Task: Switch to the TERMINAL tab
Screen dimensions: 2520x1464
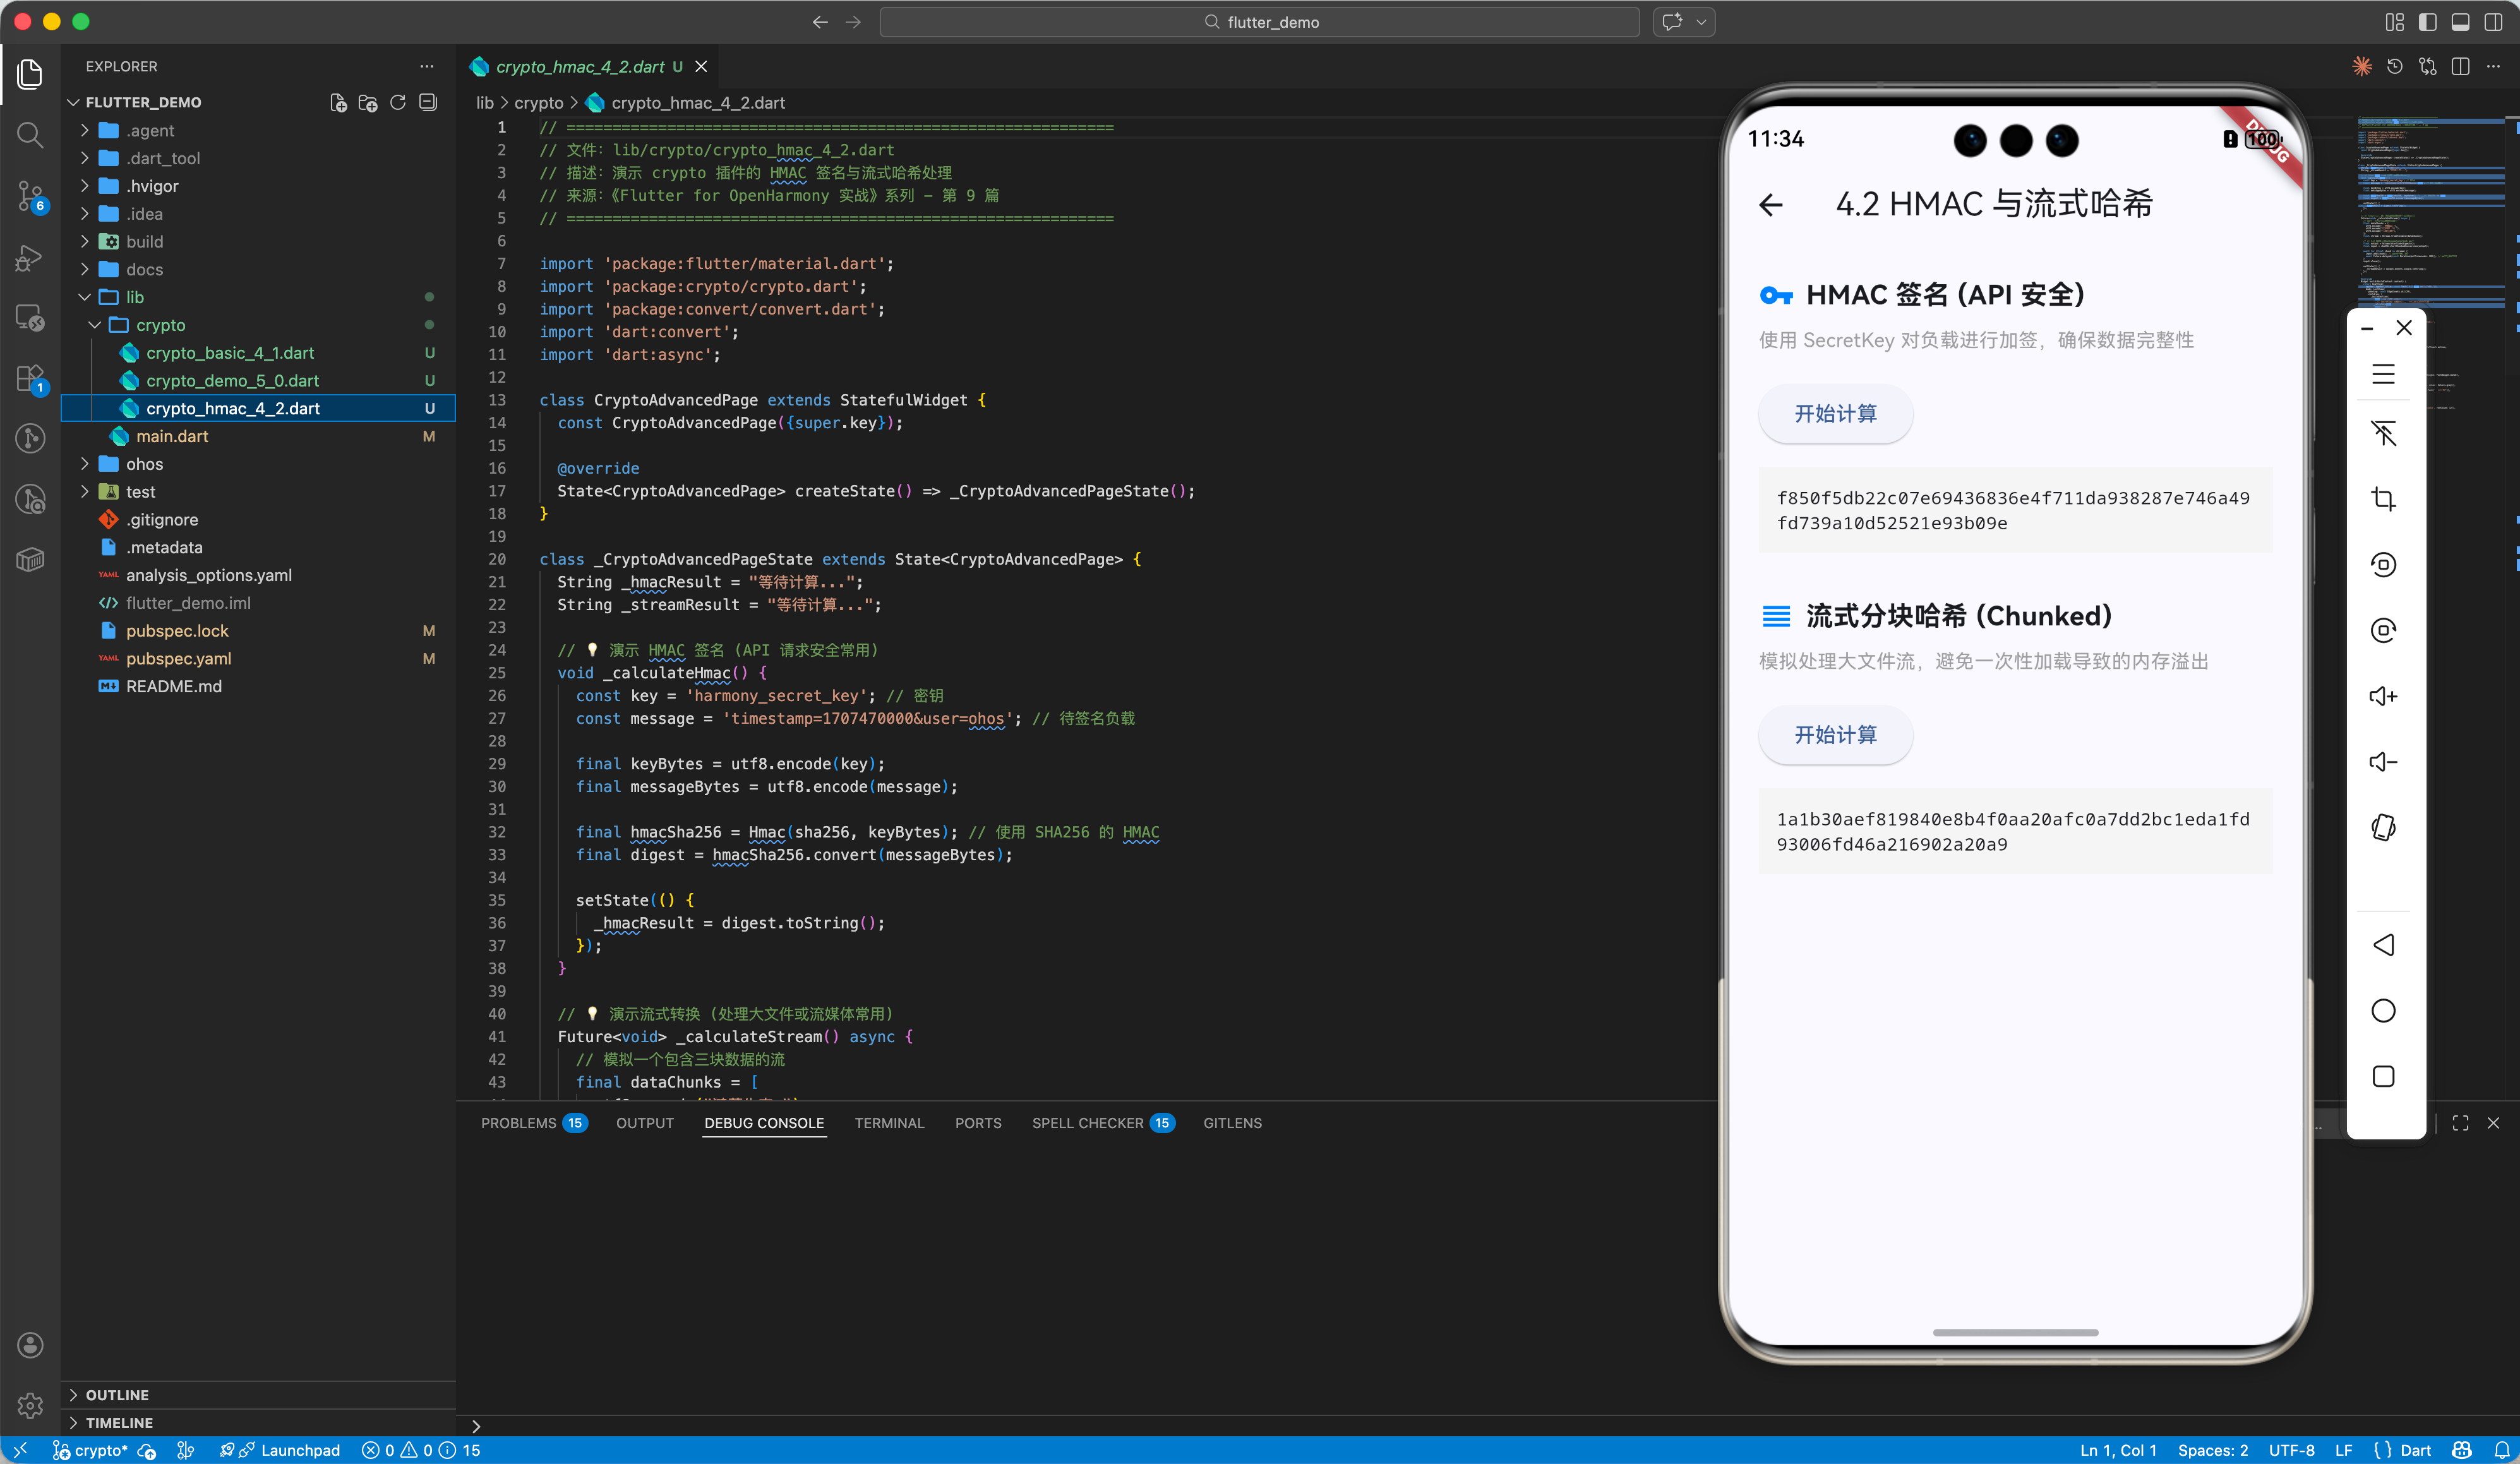Action: coord(888,1123)
